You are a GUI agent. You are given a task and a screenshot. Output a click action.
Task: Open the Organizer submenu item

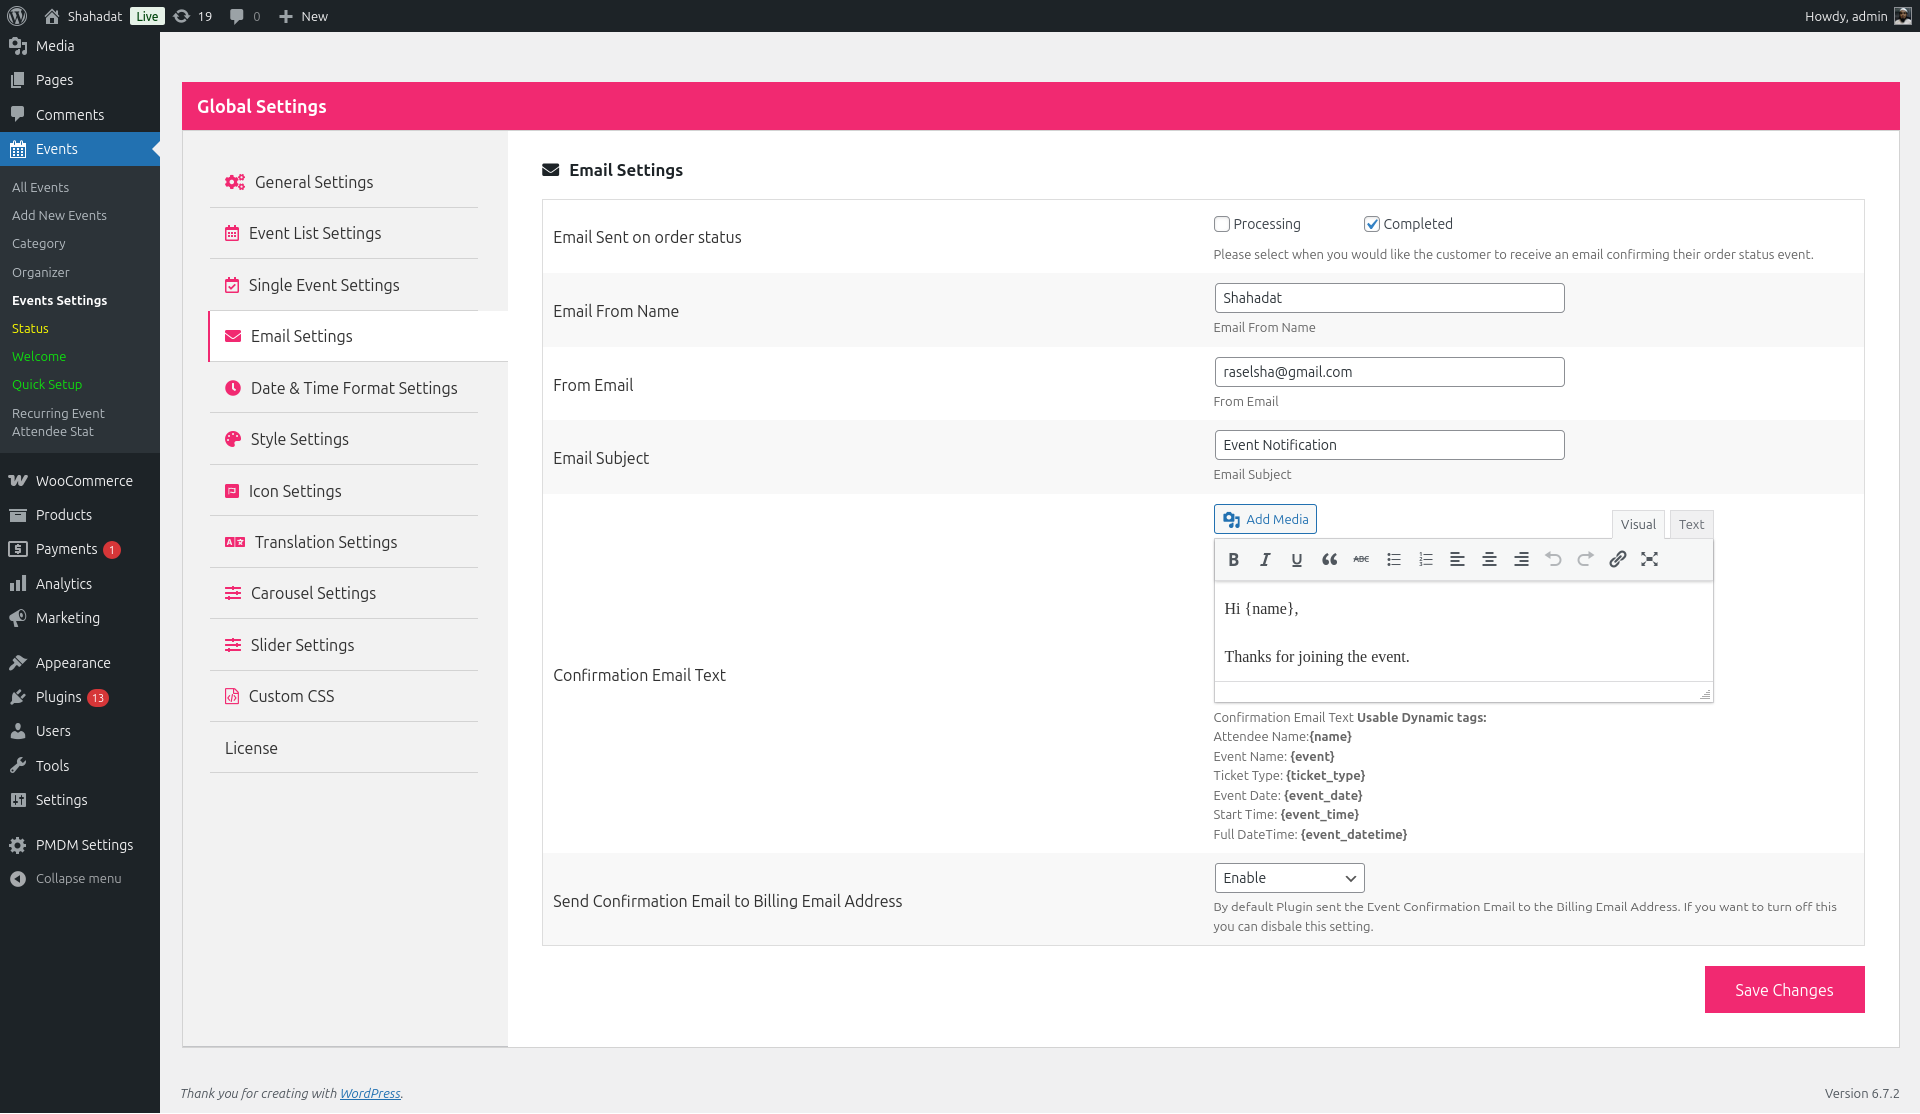click(x=41, y=272)
